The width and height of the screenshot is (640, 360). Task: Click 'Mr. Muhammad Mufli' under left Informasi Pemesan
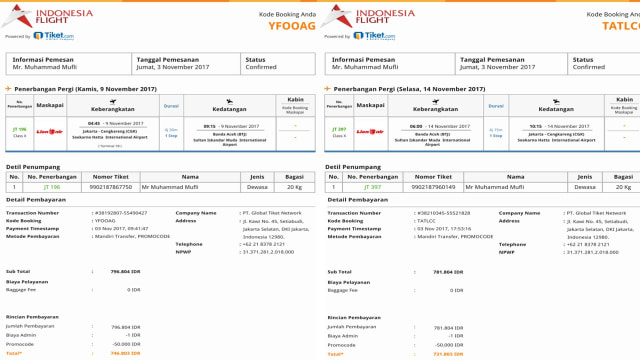point(44,67)
